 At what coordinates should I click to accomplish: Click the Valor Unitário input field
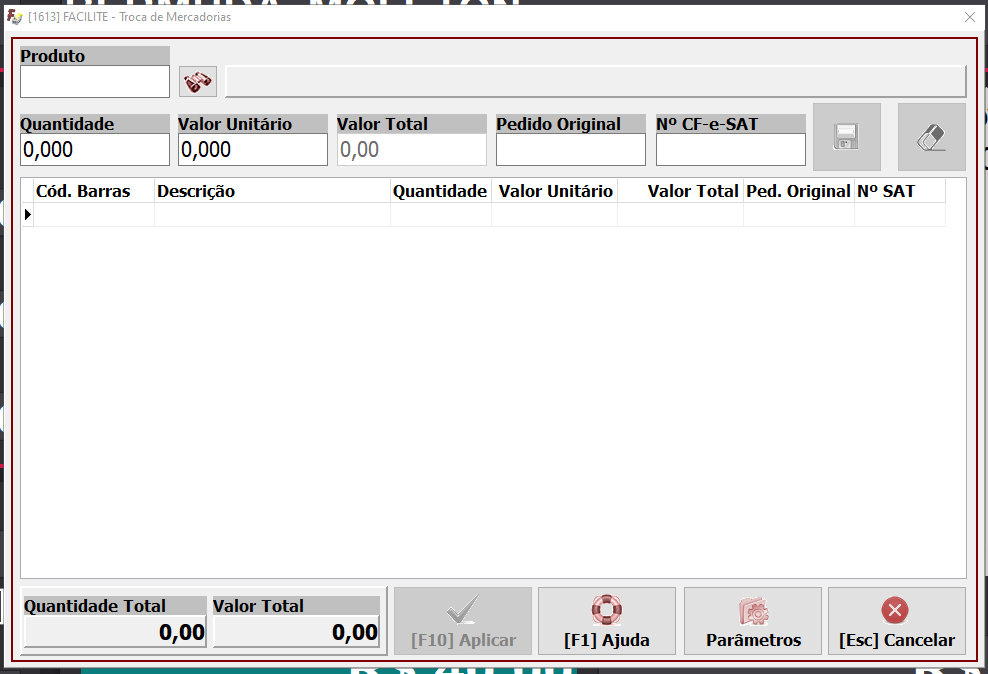tap(253, 150)
